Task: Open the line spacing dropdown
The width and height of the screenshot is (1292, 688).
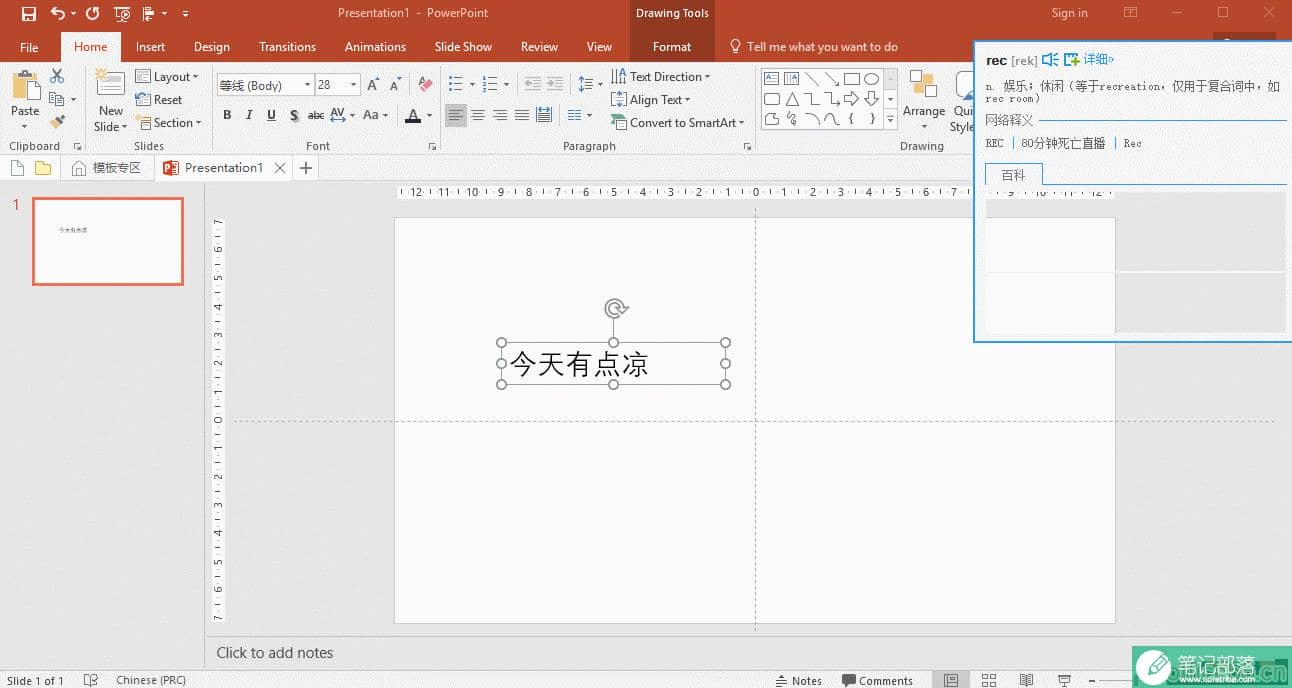Action: [x=590, y=85]
